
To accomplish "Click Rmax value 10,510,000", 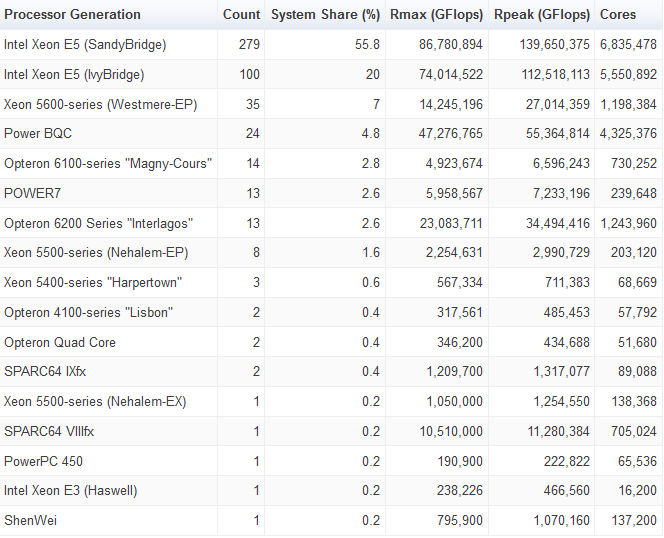I will point(451,431).
